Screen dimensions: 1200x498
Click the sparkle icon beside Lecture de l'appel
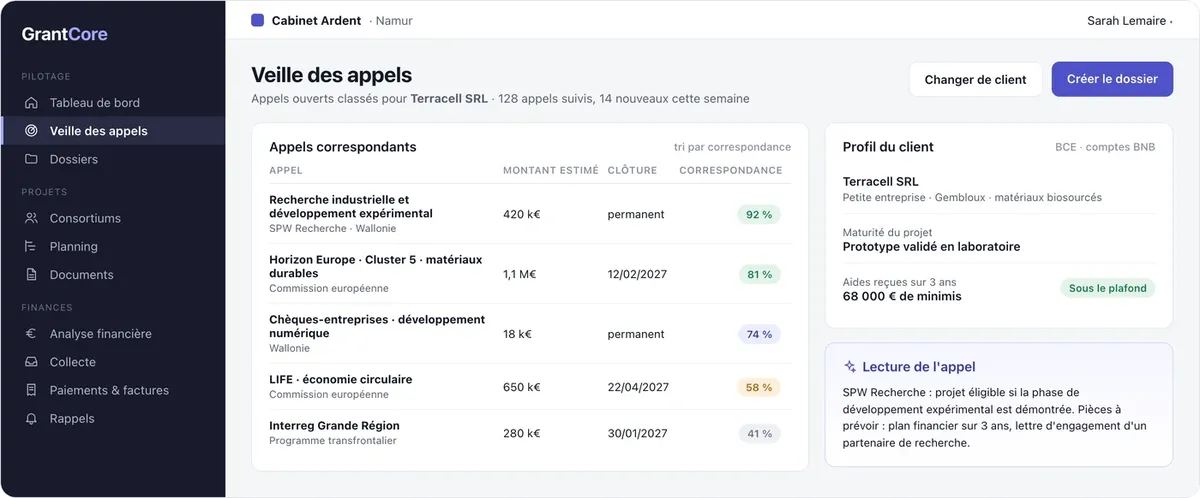(x=850, y=367)
